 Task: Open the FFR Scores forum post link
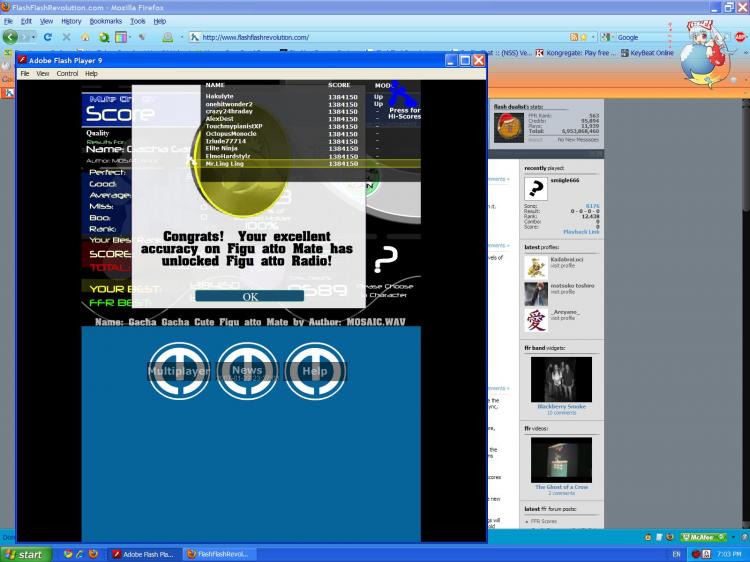tap(543, 521)
